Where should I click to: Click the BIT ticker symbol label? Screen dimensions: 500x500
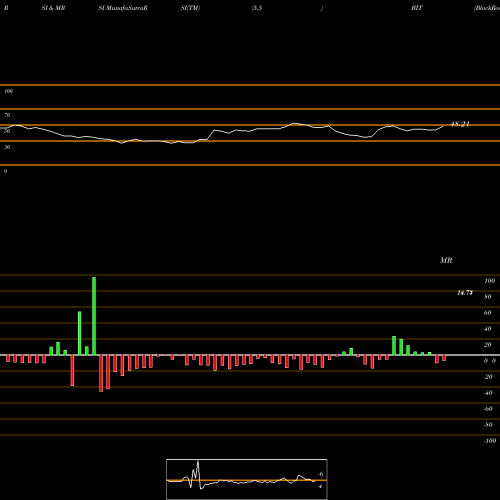pos(417,8)
